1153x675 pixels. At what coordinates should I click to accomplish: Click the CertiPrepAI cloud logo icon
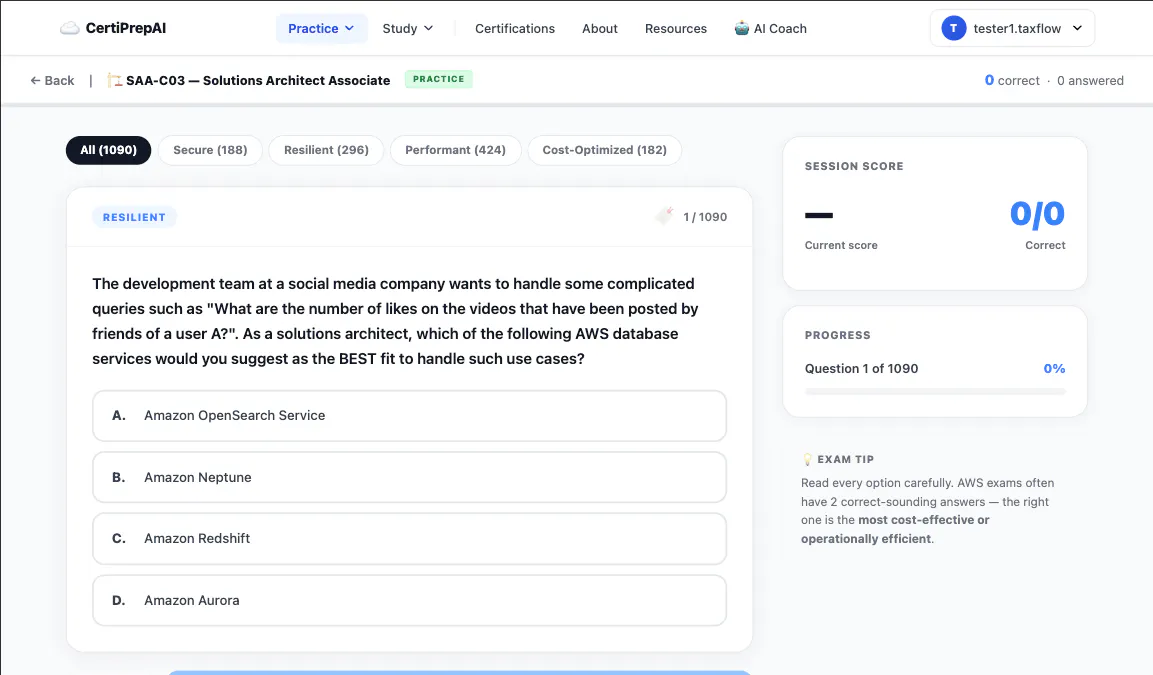click(x=69, y=28)
